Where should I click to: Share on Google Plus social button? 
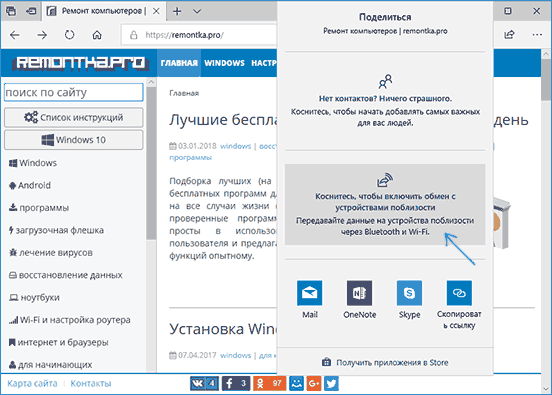[x=314, y=383]
